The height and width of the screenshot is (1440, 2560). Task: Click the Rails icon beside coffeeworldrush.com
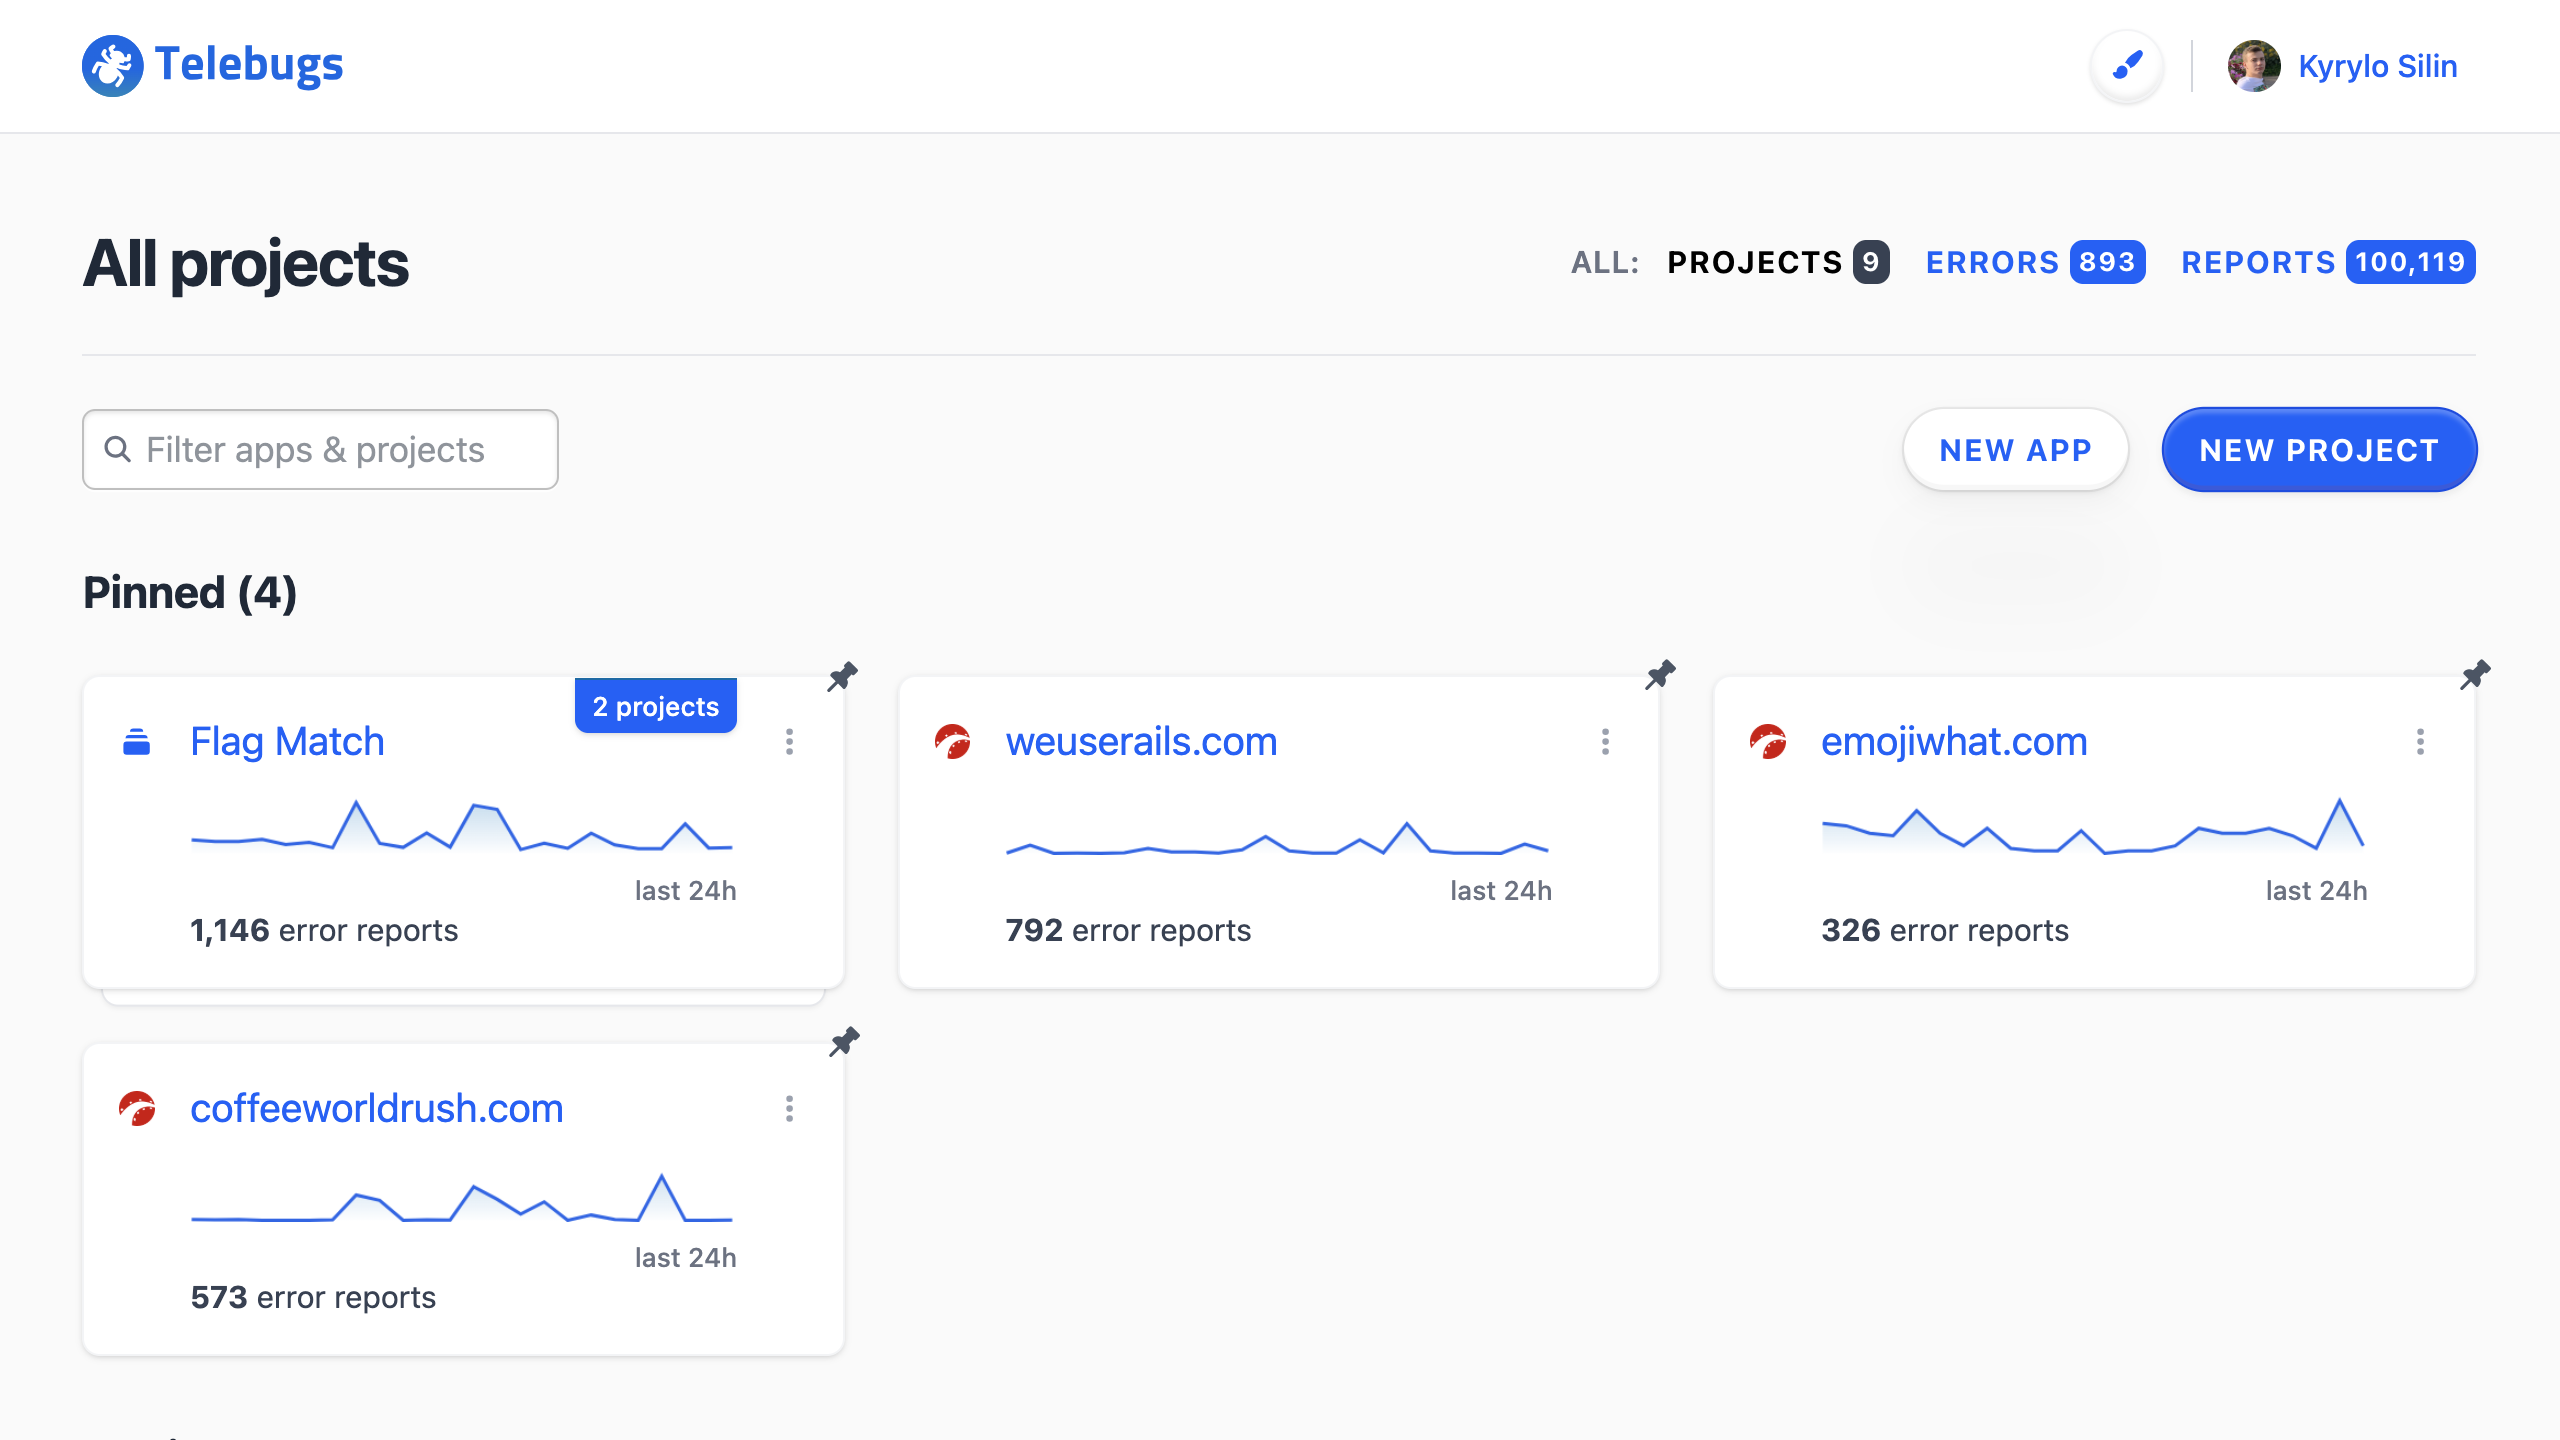coord(137,1109)
